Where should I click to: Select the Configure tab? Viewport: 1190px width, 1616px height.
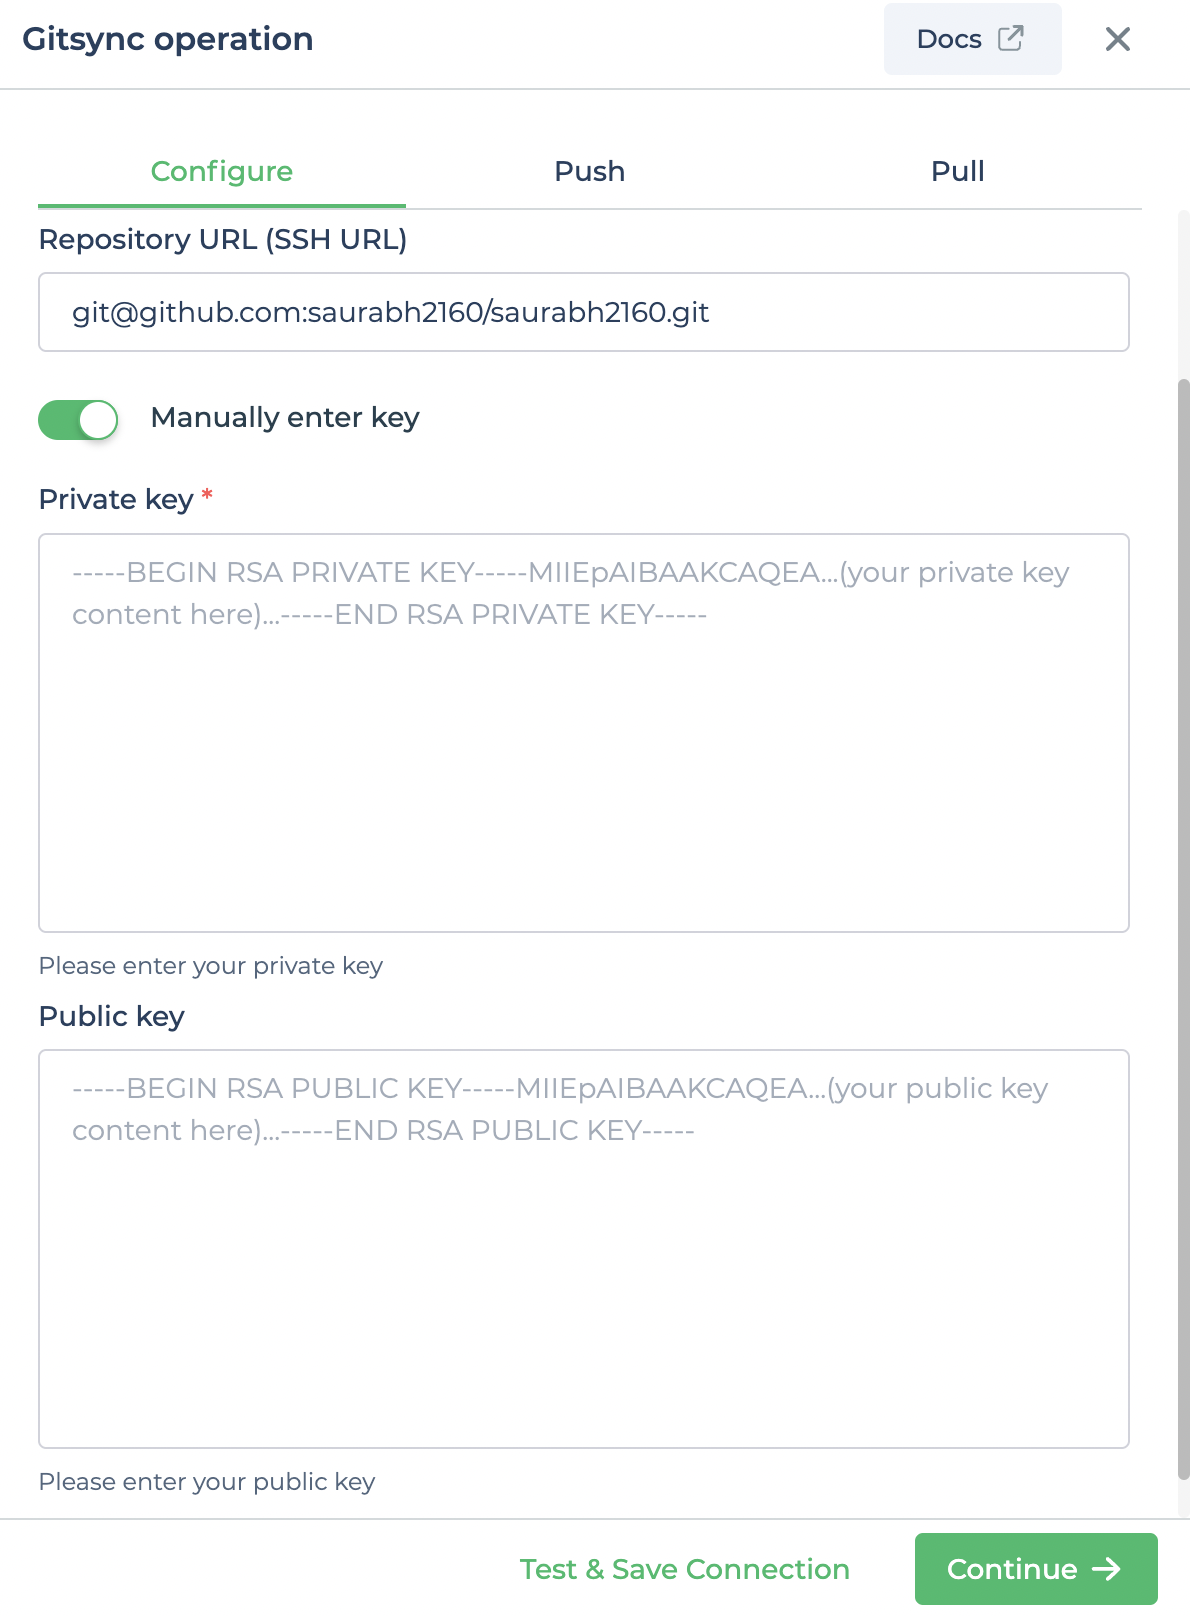pos(221,171)
